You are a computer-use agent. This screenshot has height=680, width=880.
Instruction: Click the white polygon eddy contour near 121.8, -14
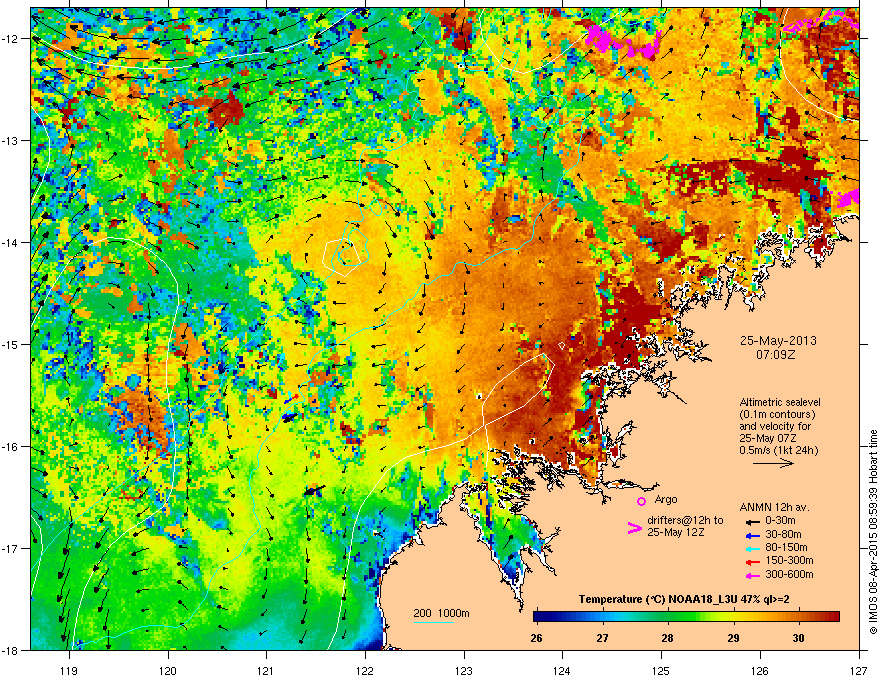[x=341, y=257]
